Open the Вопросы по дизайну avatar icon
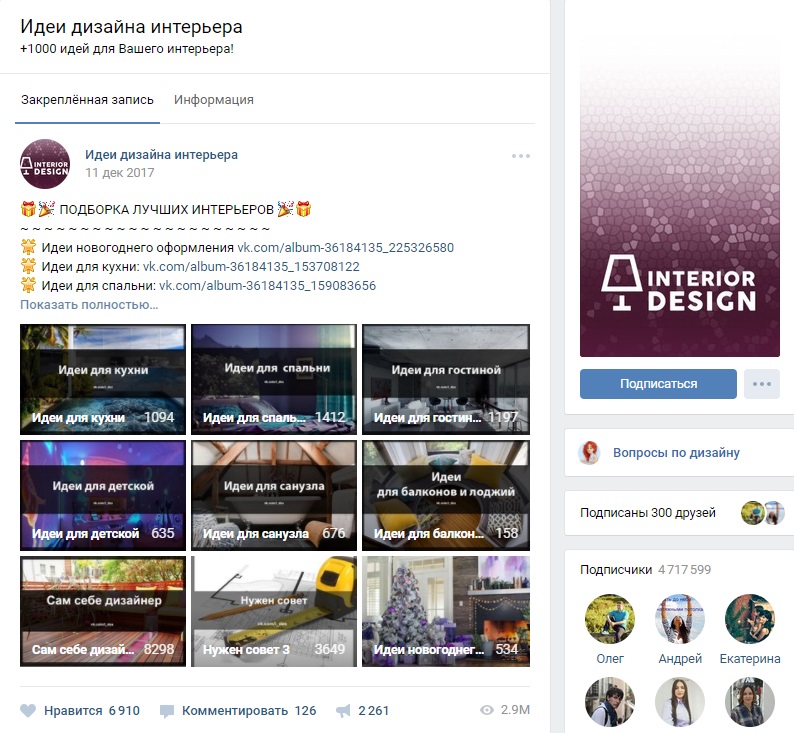The height and width of the screenshot is (733, 794). click(589, 453)
